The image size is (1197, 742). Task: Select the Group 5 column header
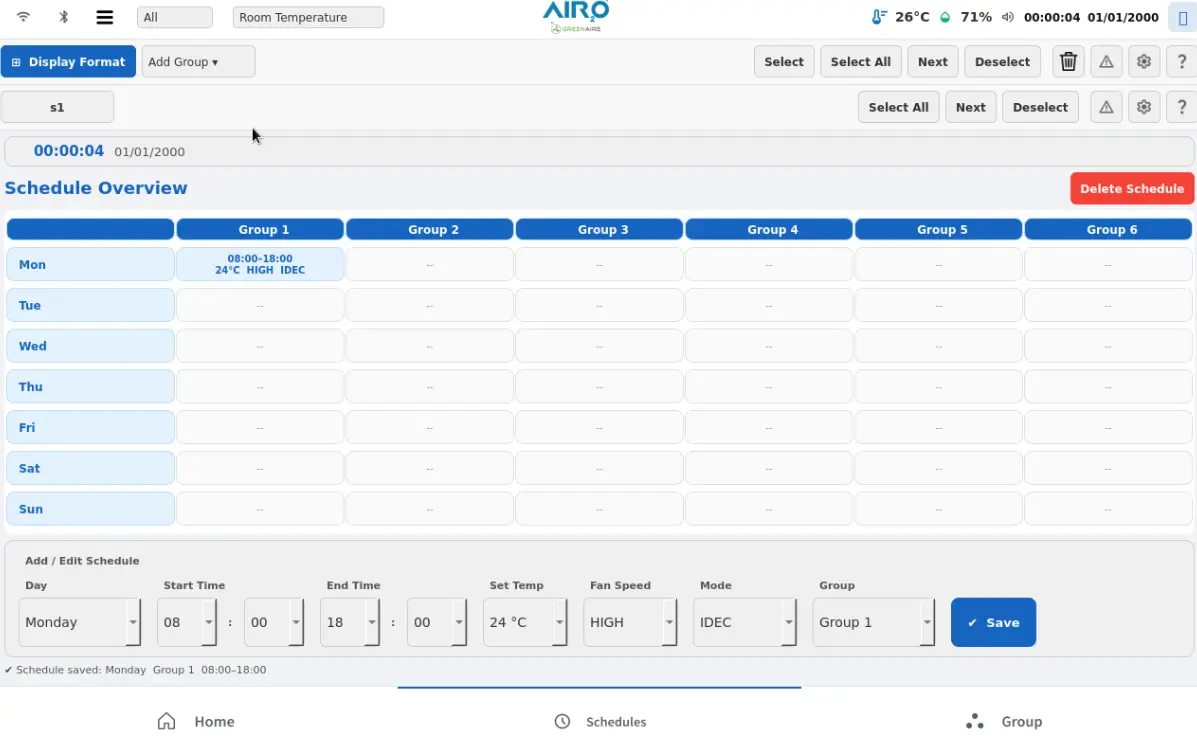click(x=938, y=229)
